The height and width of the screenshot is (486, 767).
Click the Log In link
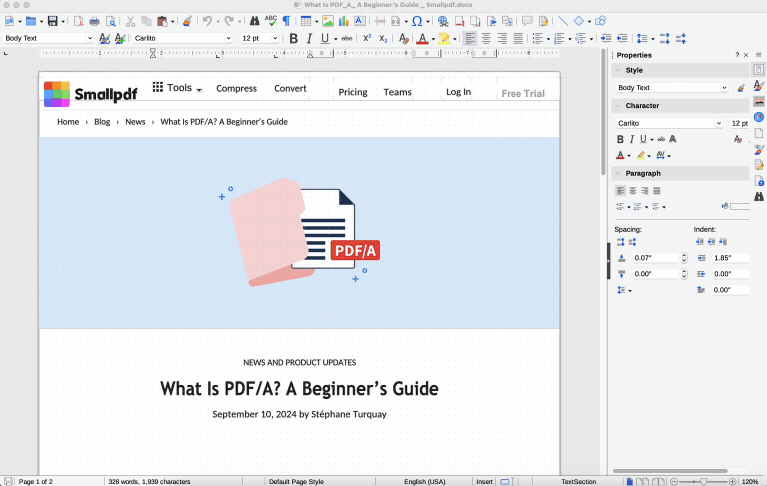click(x=458, y=92)
